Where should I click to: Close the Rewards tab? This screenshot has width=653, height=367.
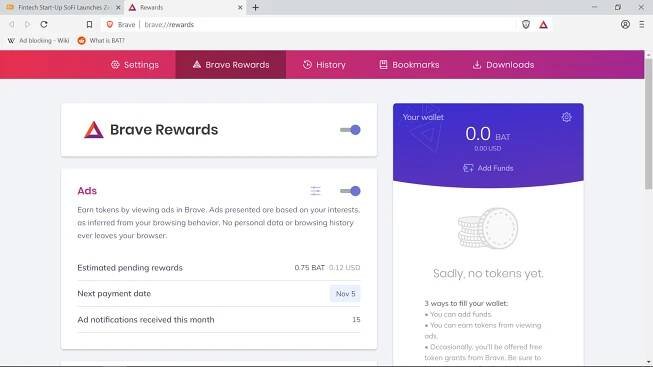coord(240,7)
